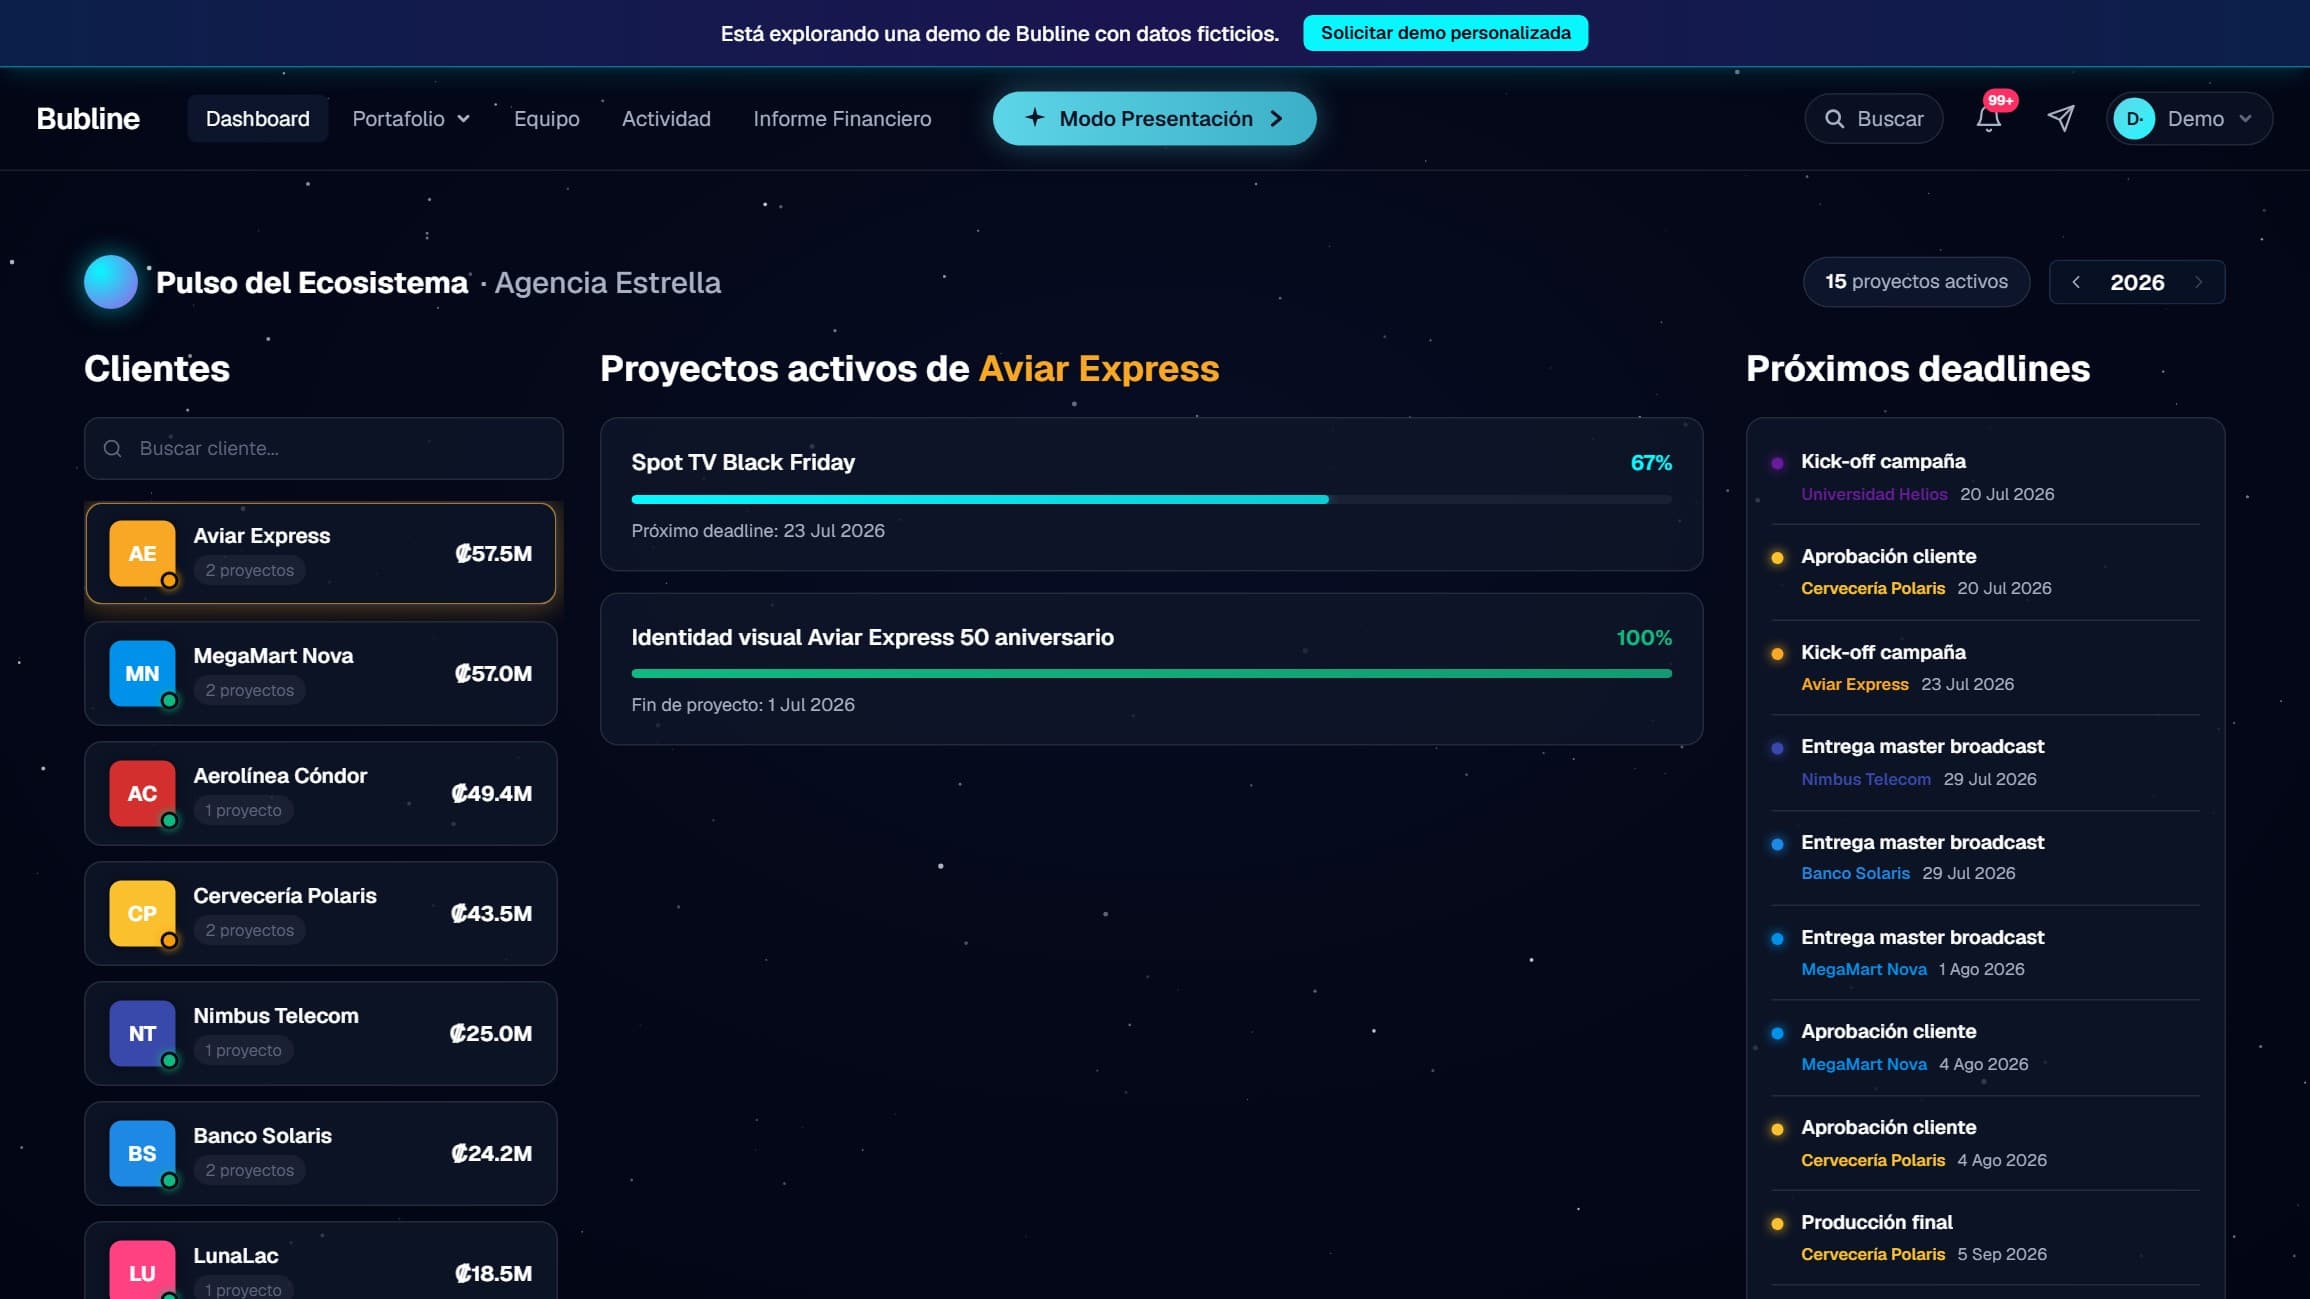Start Modo Presentación
The height and width of the screenshot is (1299, 2310).
point(1154,119)
